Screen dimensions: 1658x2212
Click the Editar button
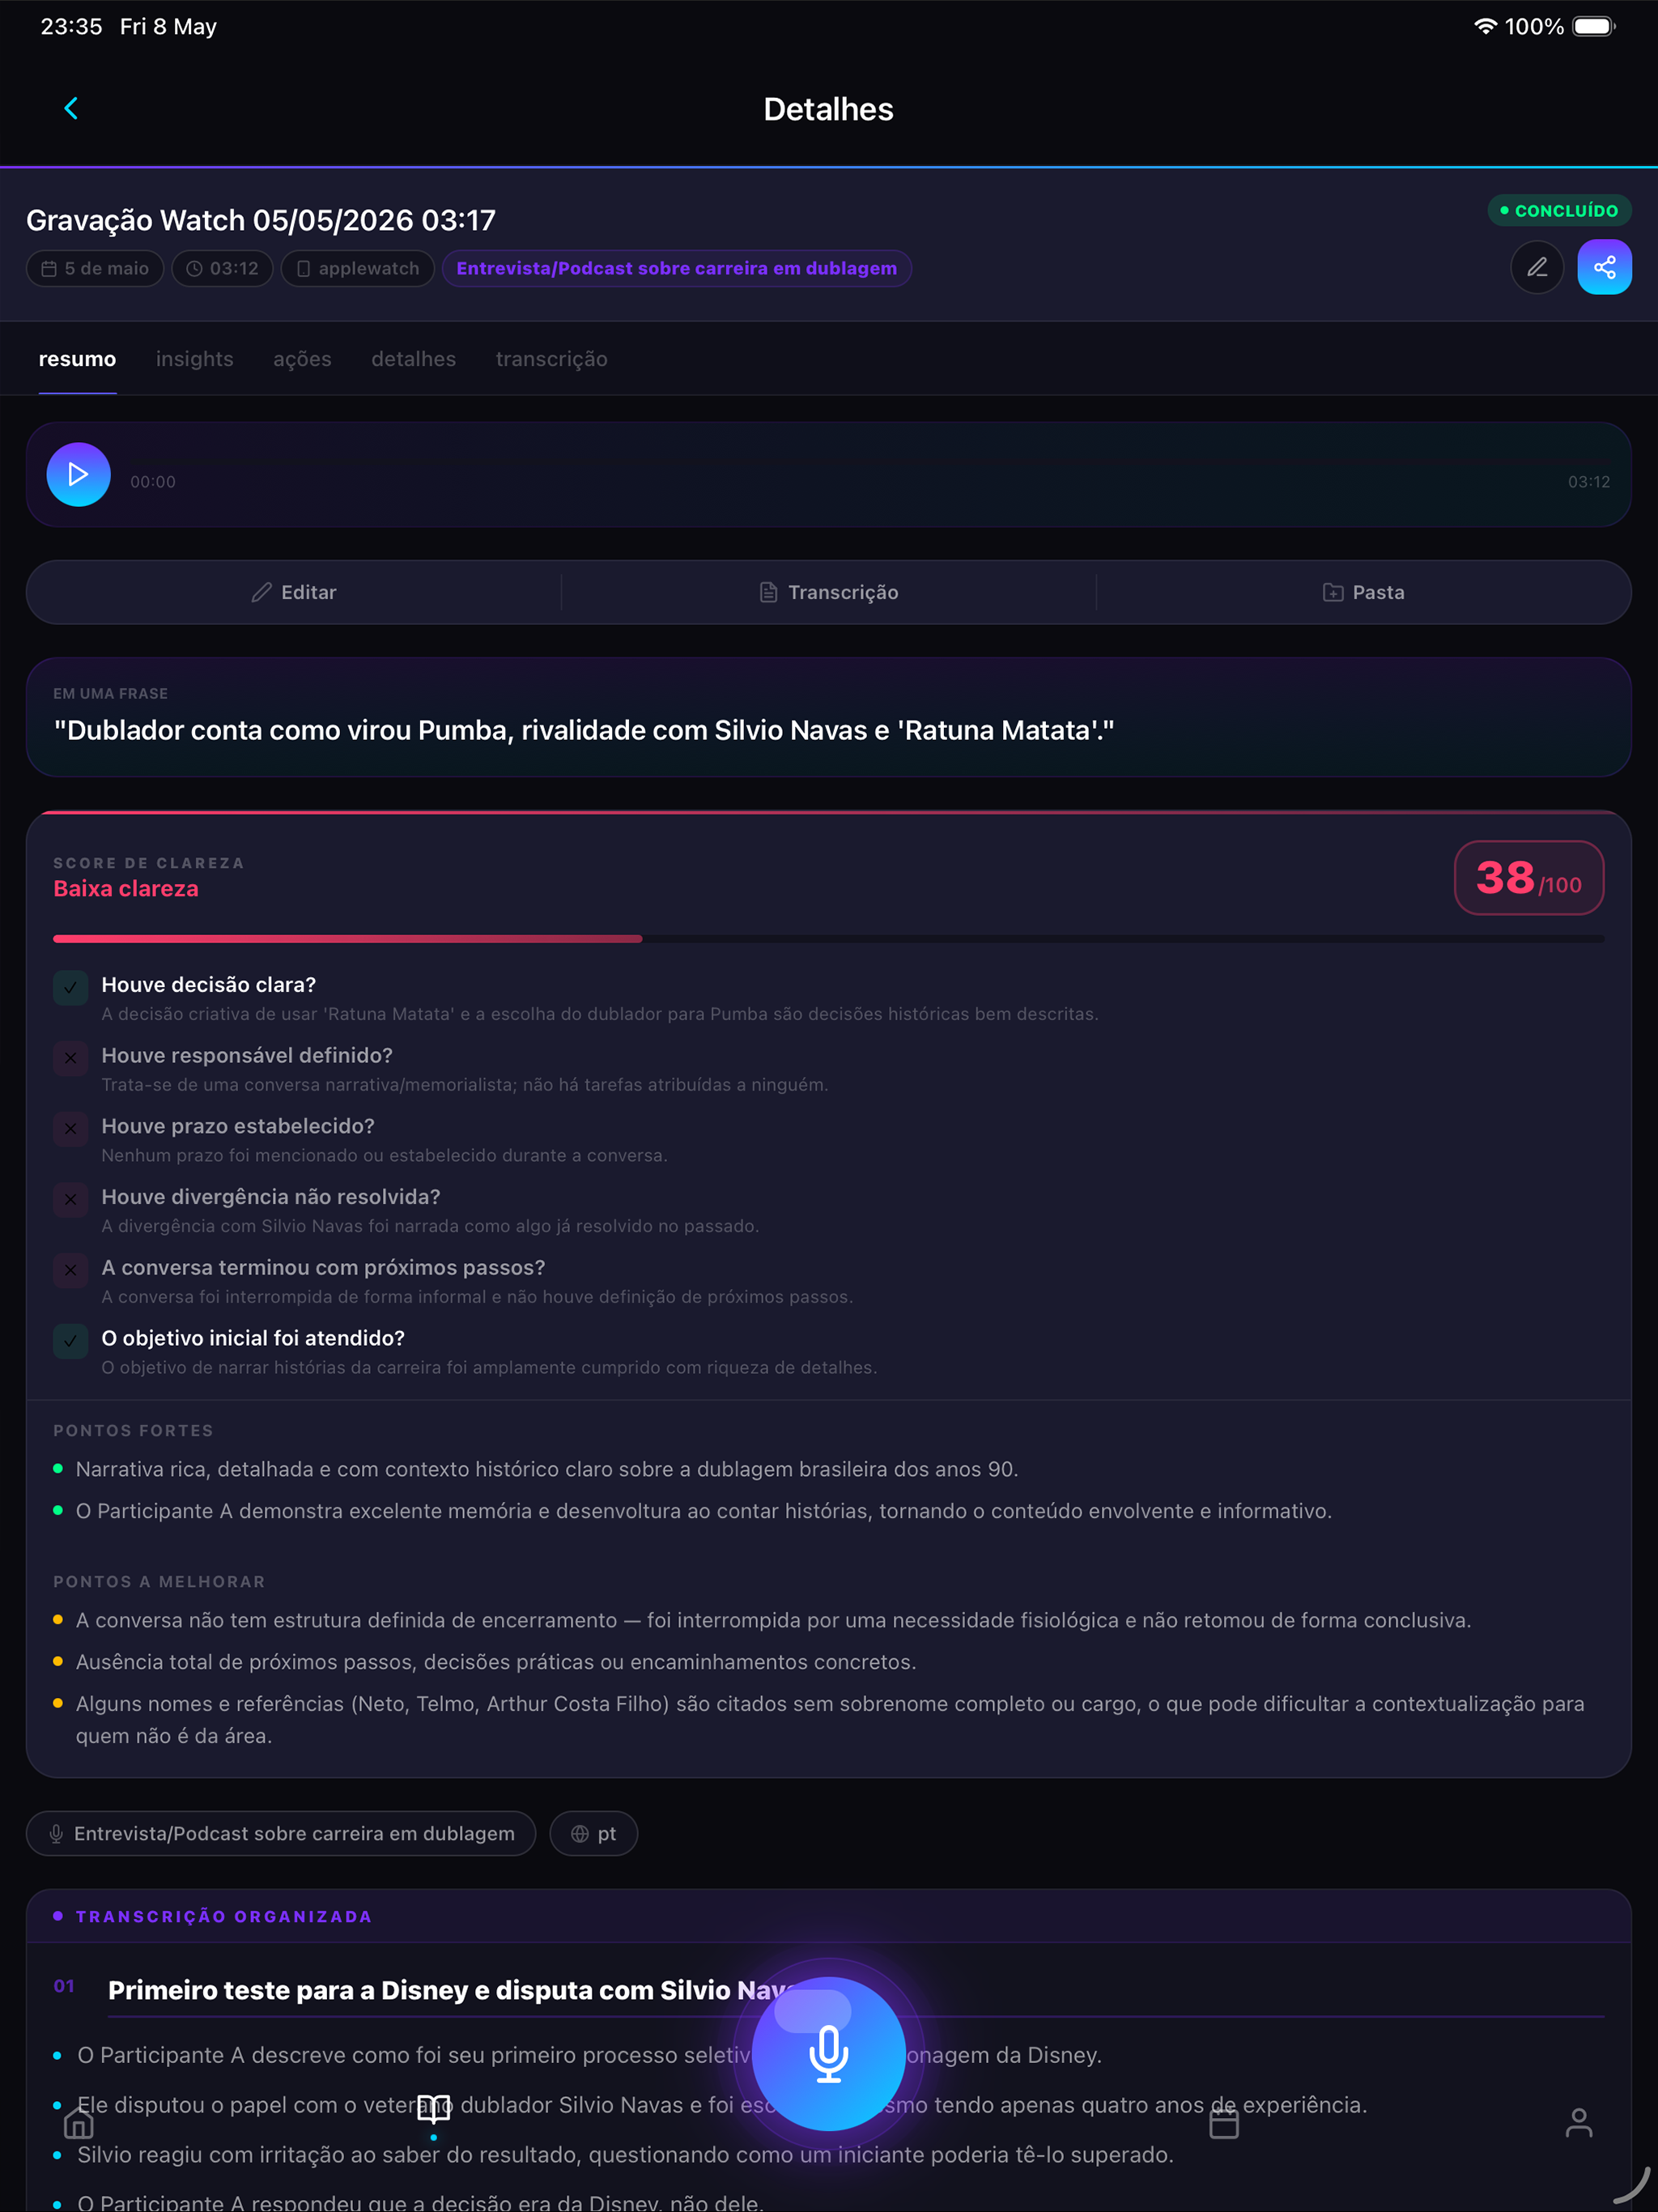[294, 592]
